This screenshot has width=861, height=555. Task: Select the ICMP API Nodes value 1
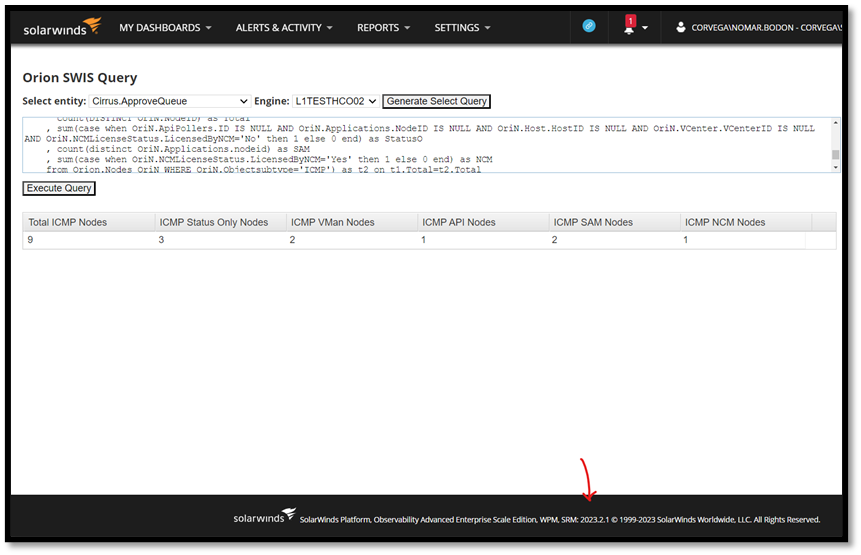423,240
